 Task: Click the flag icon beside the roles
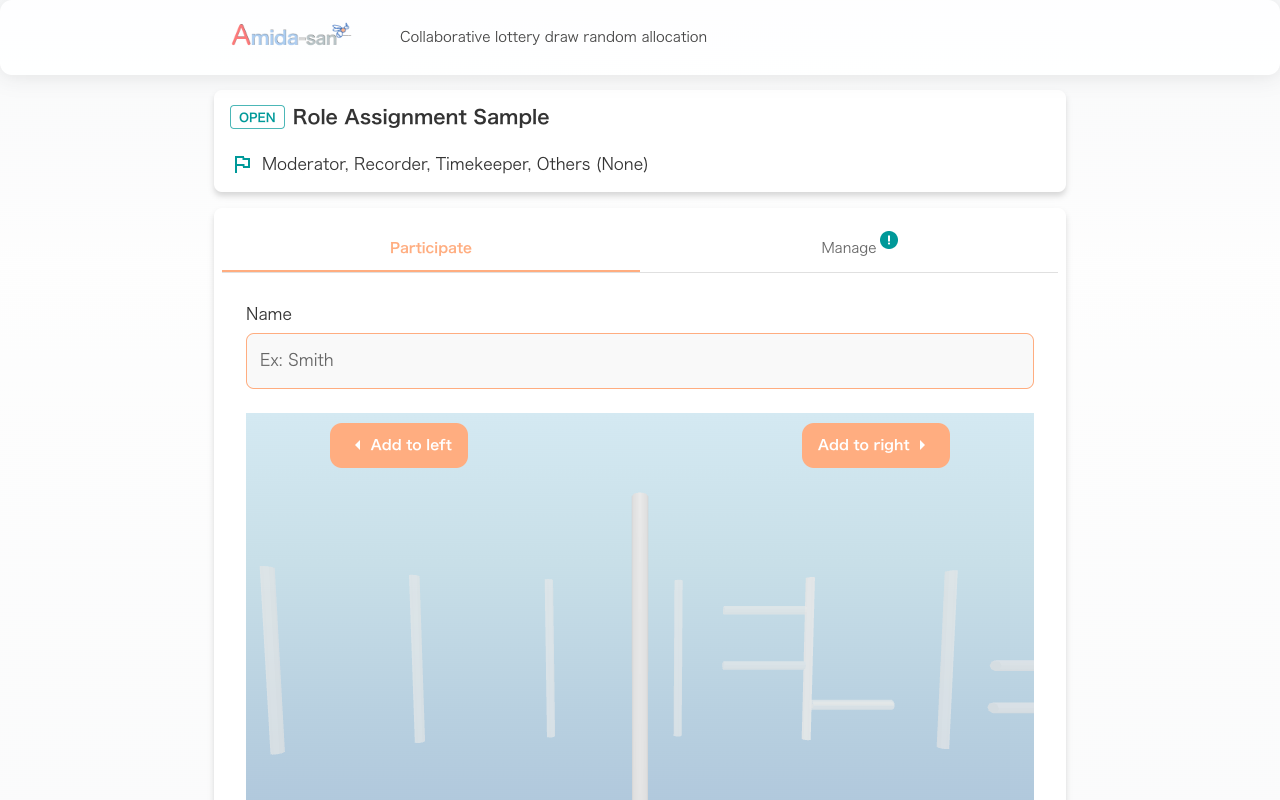click(242, 164)
